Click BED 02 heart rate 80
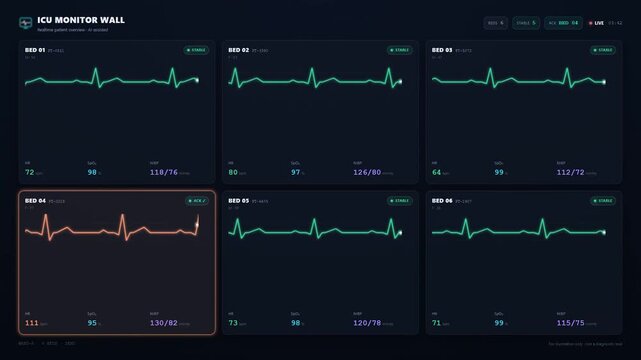 click(233, 172)
